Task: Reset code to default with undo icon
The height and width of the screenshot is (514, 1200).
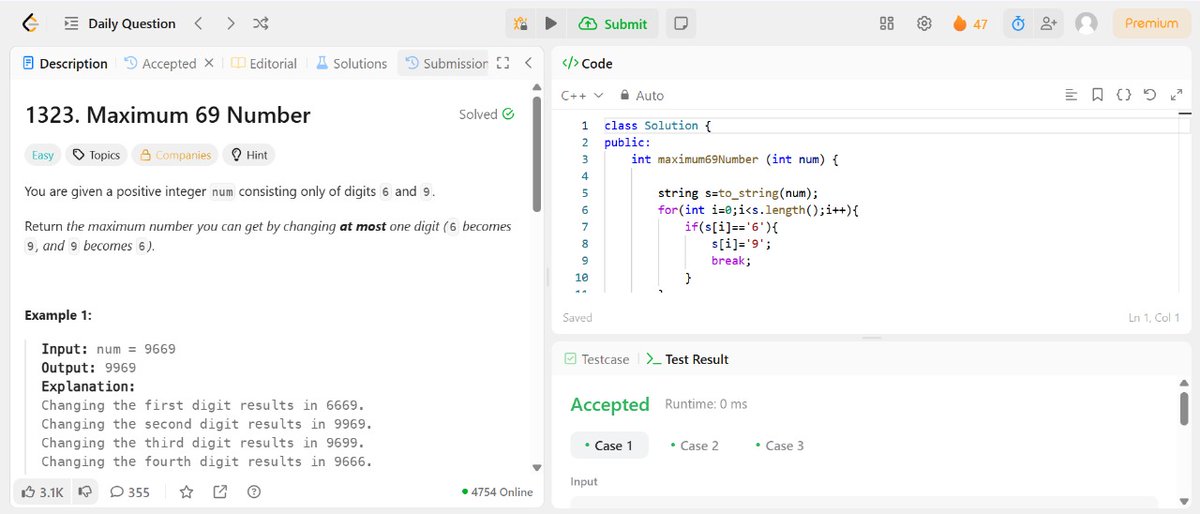Action: [x=1150, y=95]
